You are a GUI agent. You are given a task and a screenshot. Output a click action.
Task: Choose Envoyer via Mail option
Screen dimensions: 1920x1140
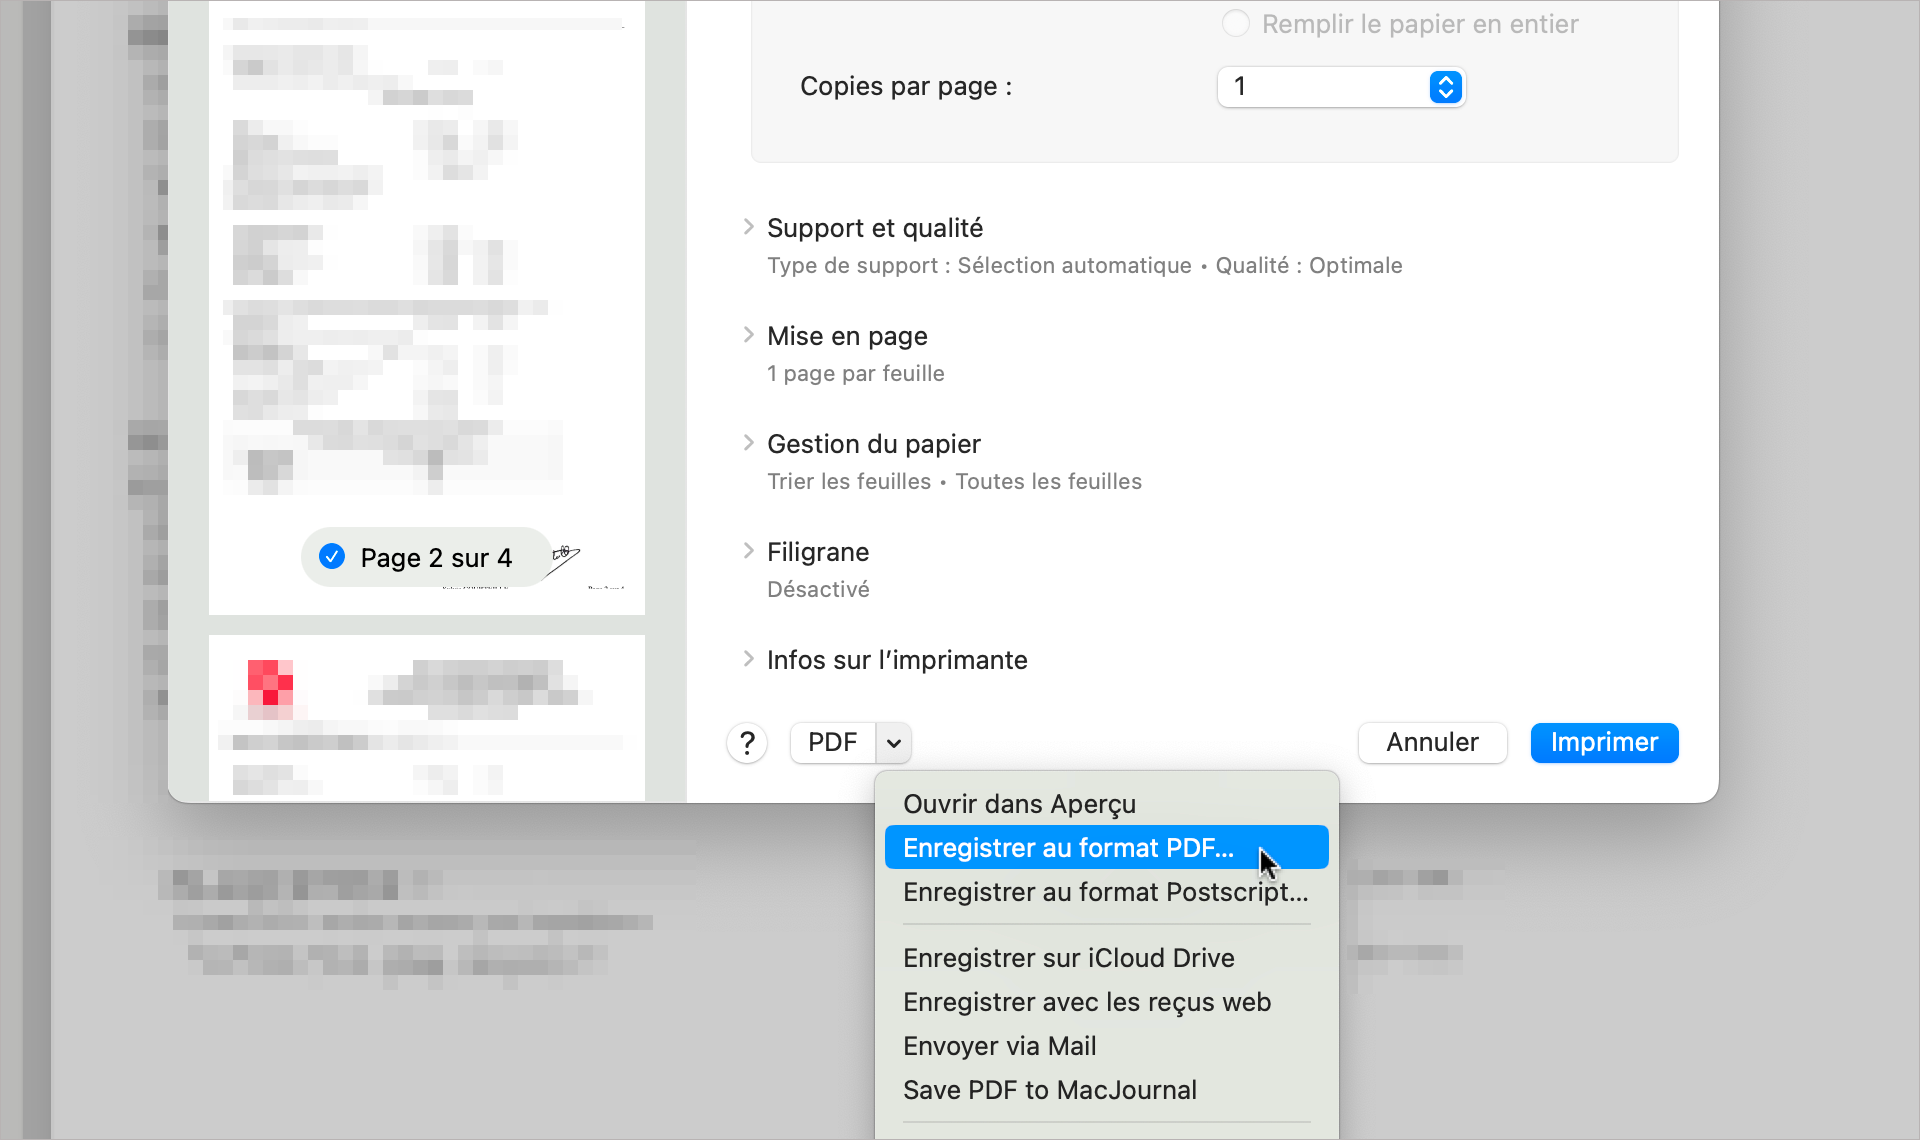pos(999,1046)
